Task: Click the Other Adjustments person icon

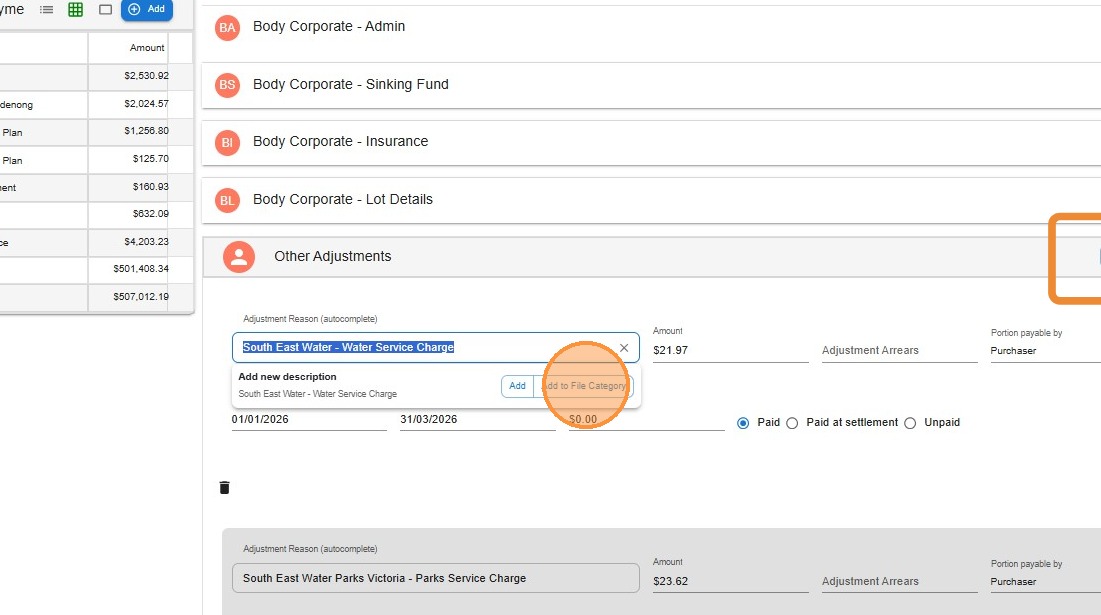Action: (x=239, y=257)
